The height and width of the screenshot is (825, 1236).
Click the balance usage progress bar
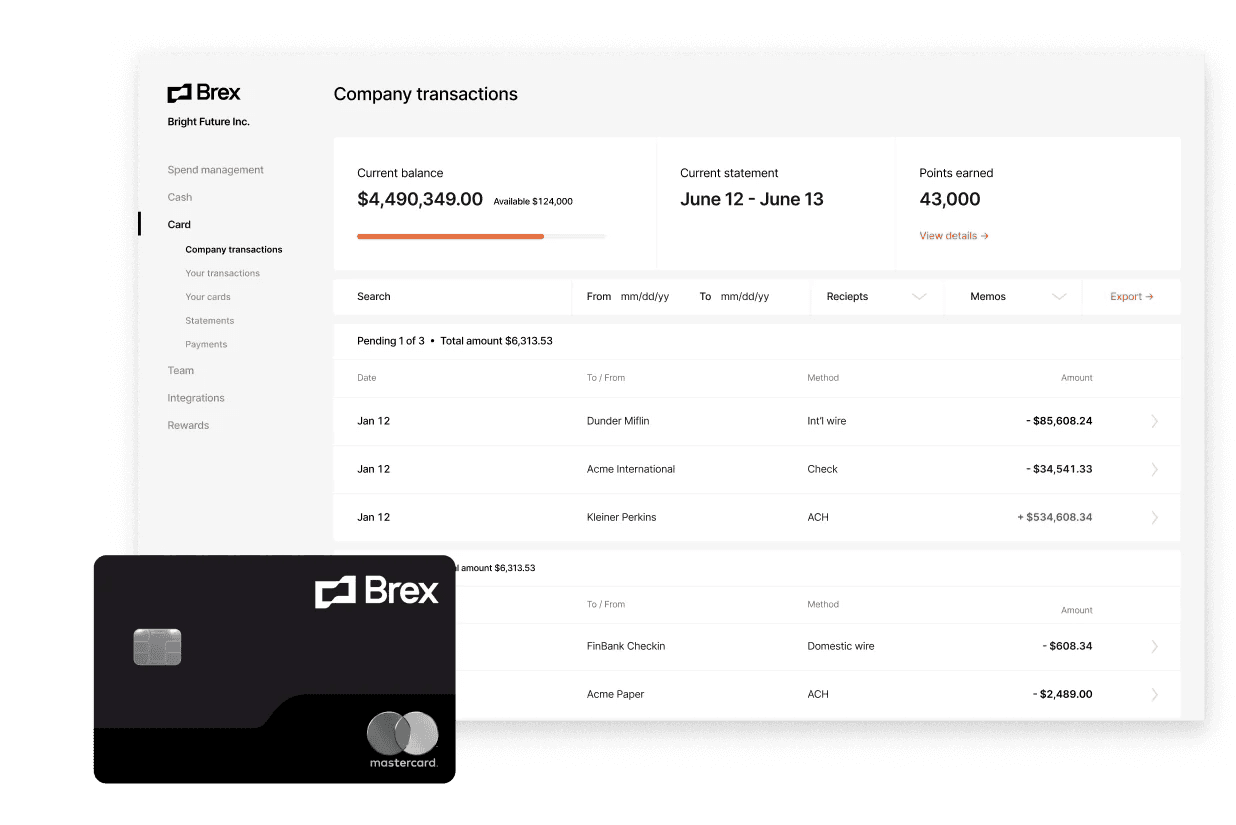click(x=481, y=236)
